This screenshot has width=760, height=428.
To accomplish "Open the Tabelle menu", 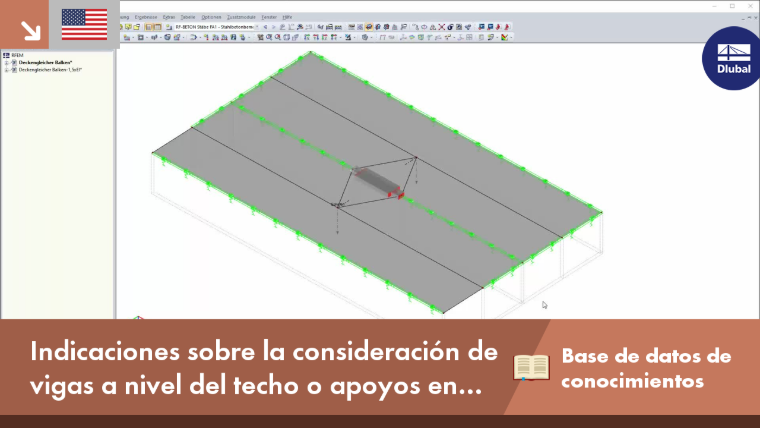I will (x=188, y=17).
